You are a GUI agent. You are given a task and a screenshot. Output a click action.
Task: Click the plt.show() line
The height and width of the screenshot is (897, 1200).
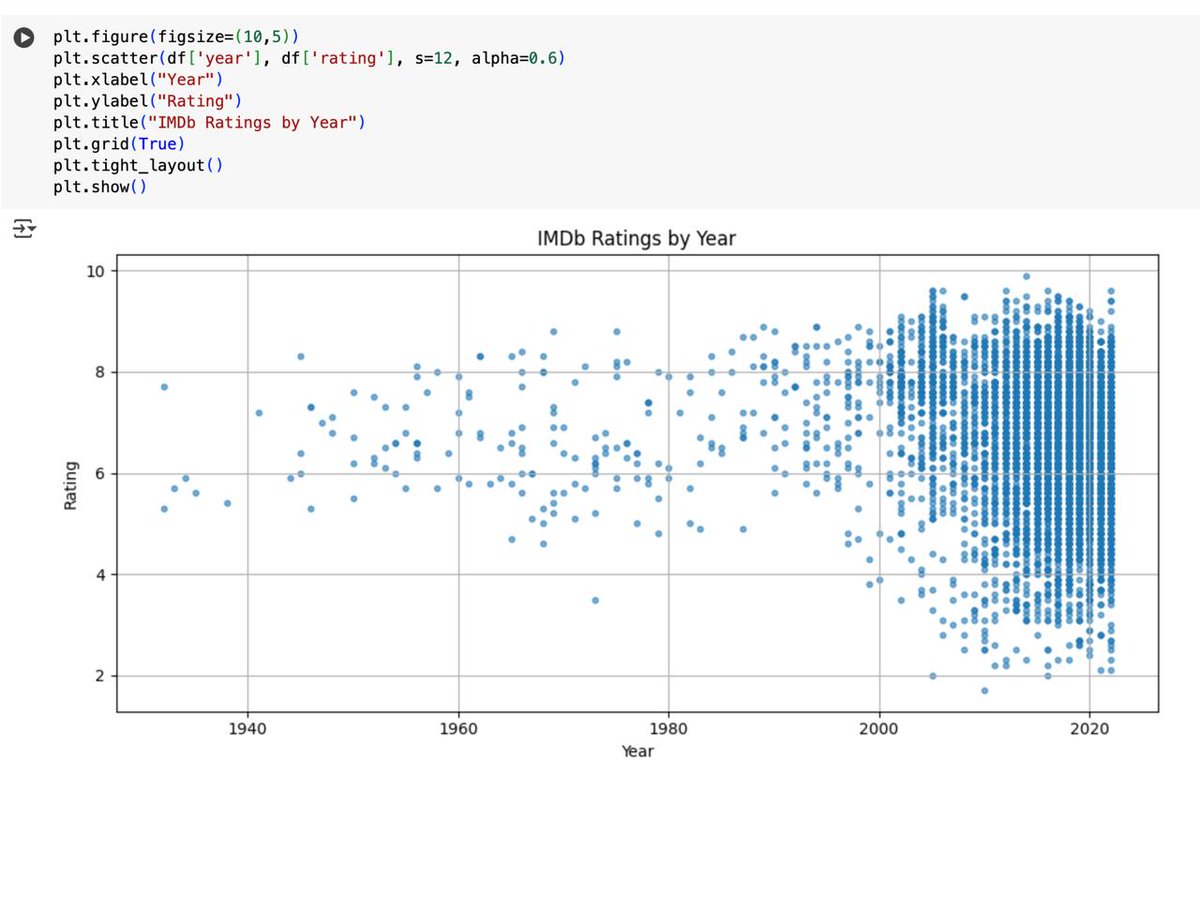101,187
